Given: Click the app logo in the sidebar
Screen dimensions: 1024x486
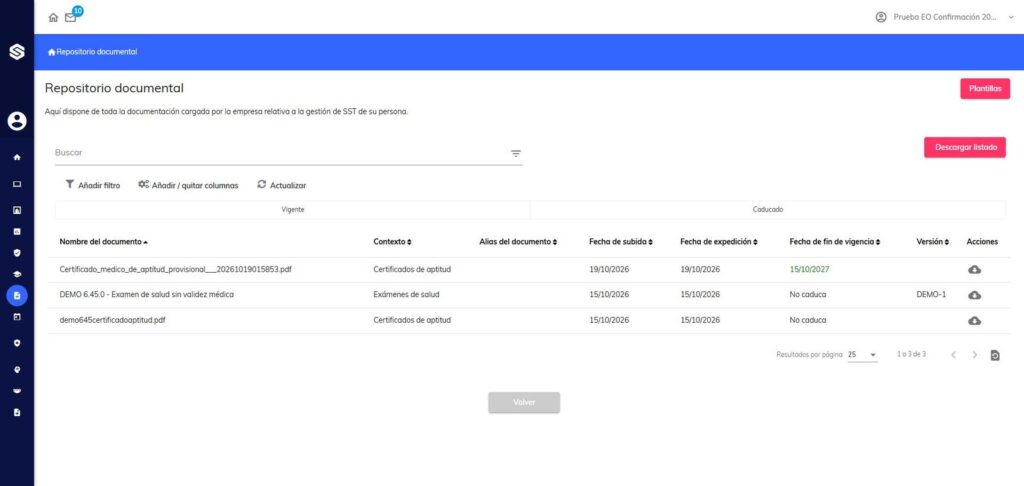Looking at the screenshot, I should pyautogui.click(x=17, y=52).
